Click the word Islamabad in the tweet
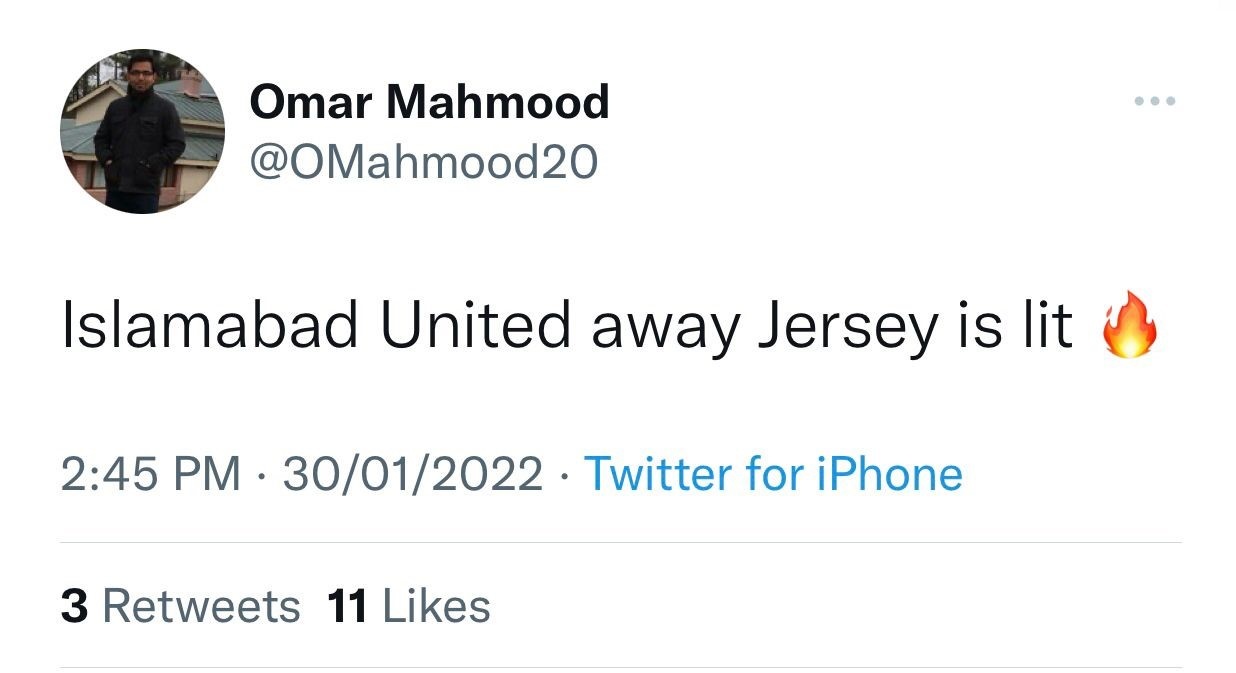The width and height of the screenshot is (1236, 673). click(210, 327)
